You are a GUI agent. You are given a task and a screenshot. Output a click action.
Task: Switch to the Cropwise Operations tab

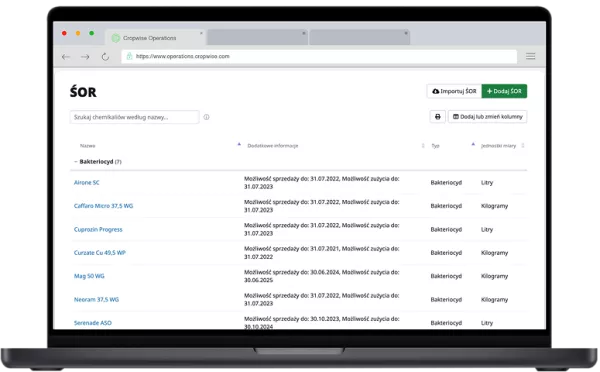(155, 38)
